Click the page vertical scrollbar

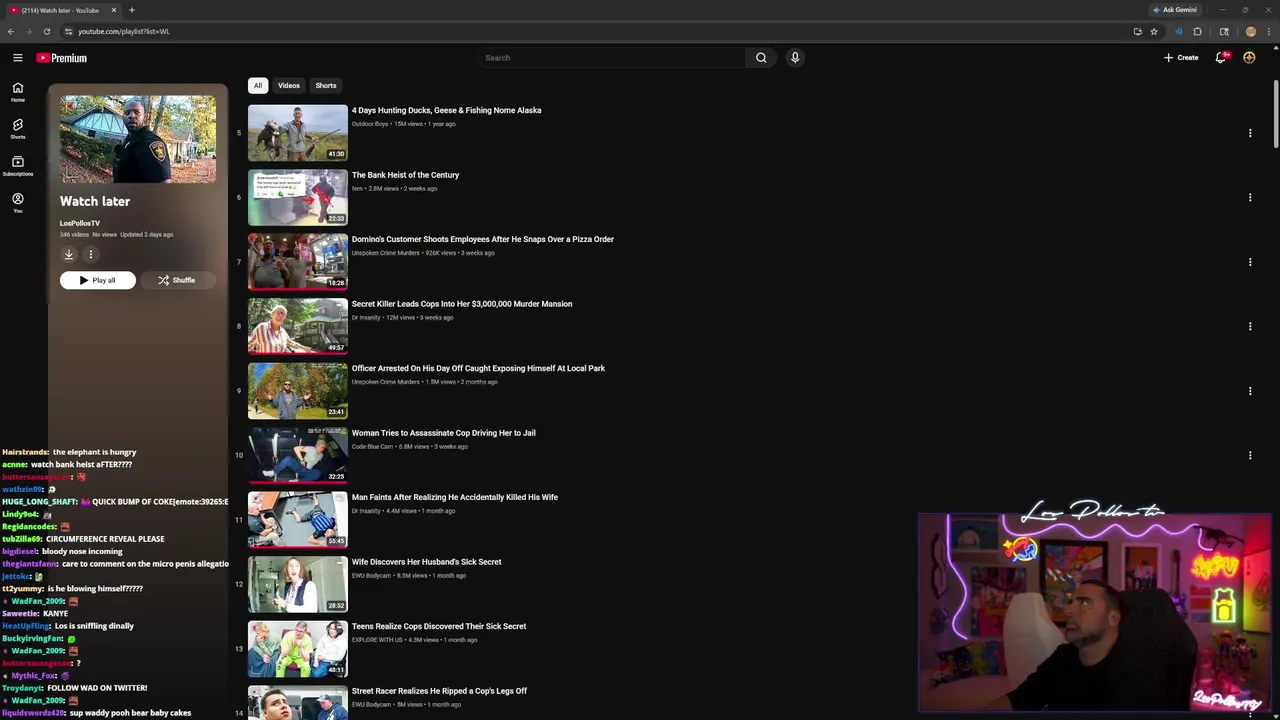(x=1275, y=115)
